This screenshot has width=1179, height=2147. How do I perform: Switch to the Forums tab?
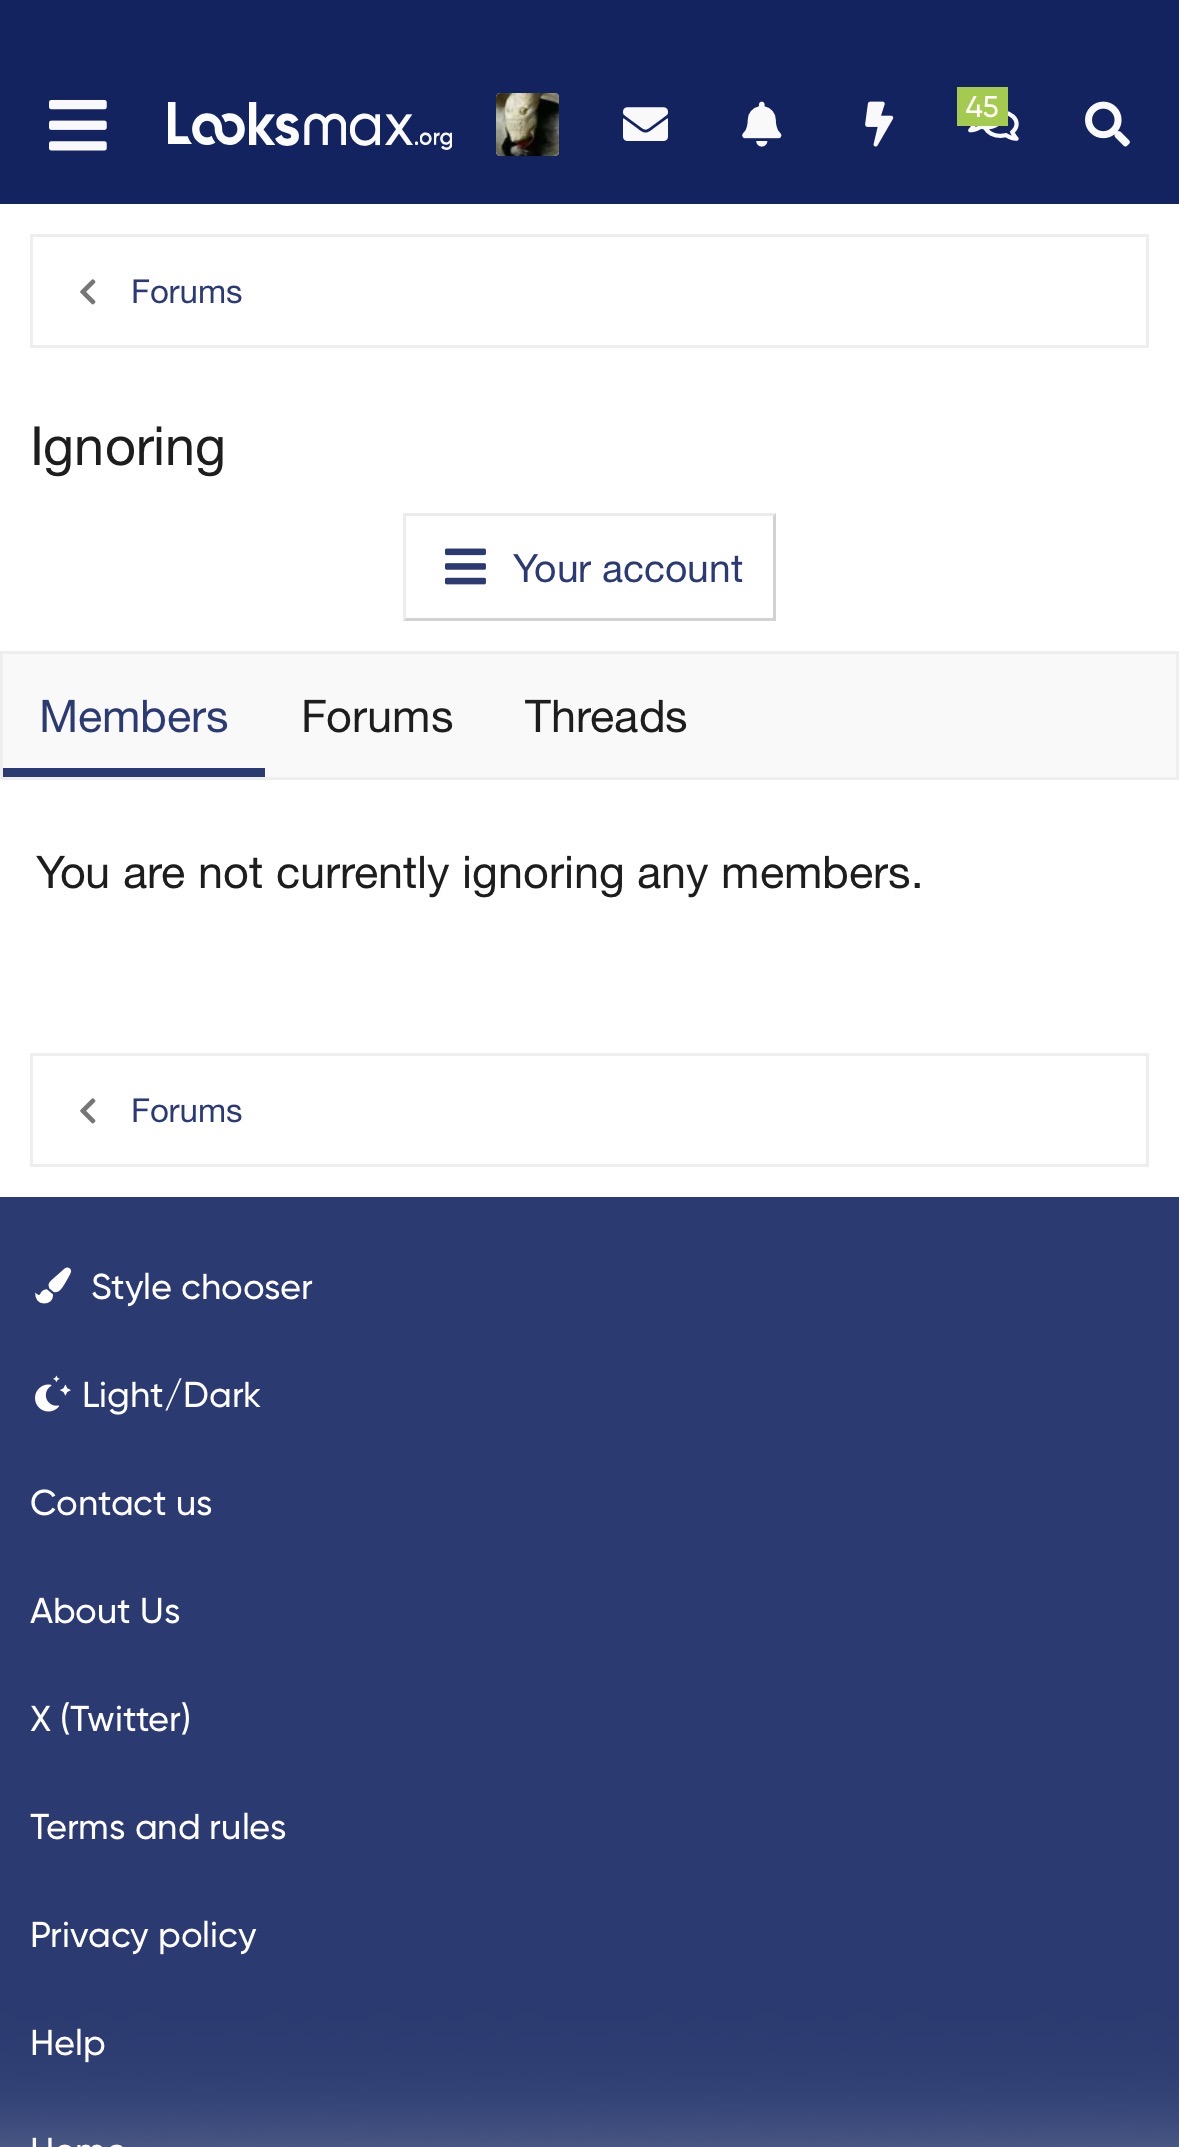click(377, 717)
